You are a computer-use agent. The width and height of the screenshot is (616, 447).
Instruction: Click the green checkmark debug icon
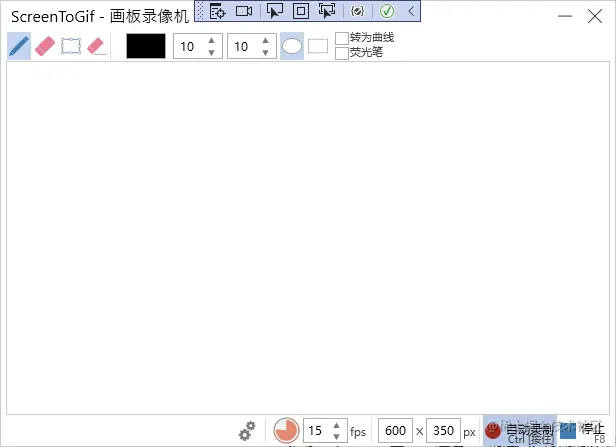tap(387, 11)
